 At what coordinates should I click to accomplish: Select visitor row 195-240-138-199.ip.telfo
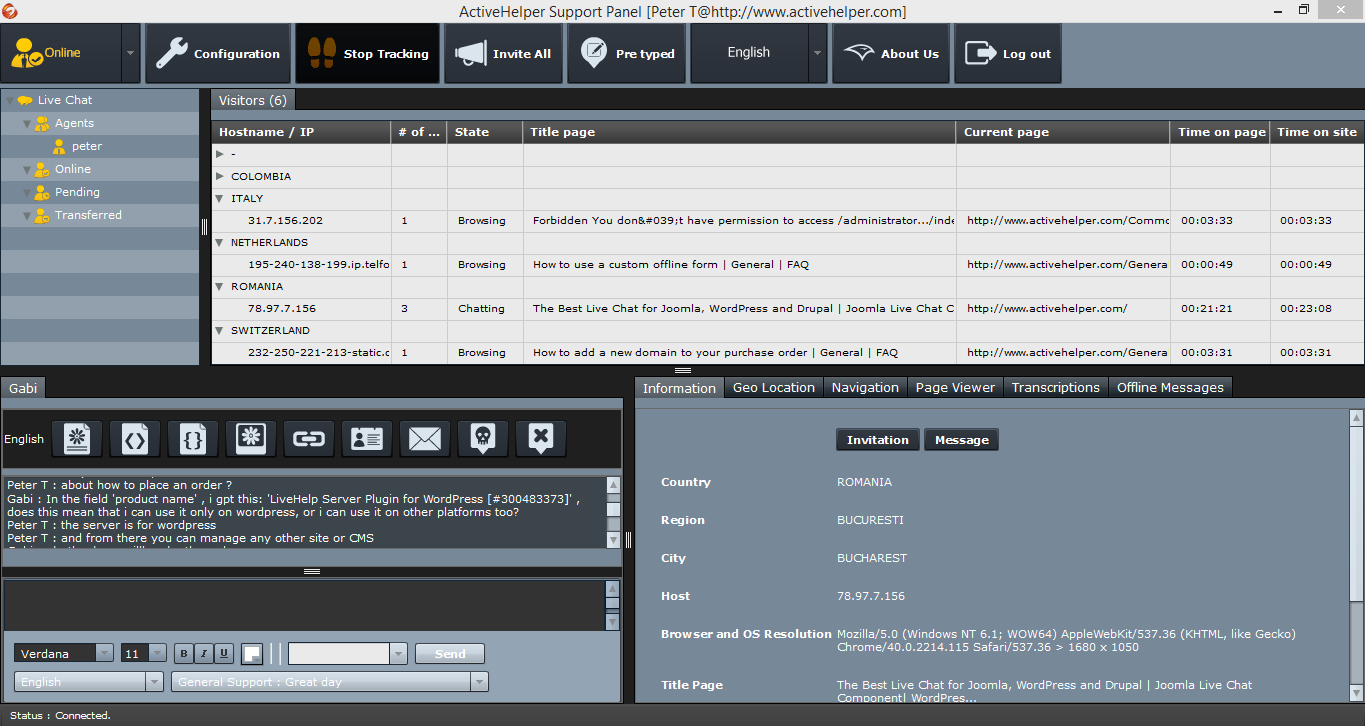(788, 264)
